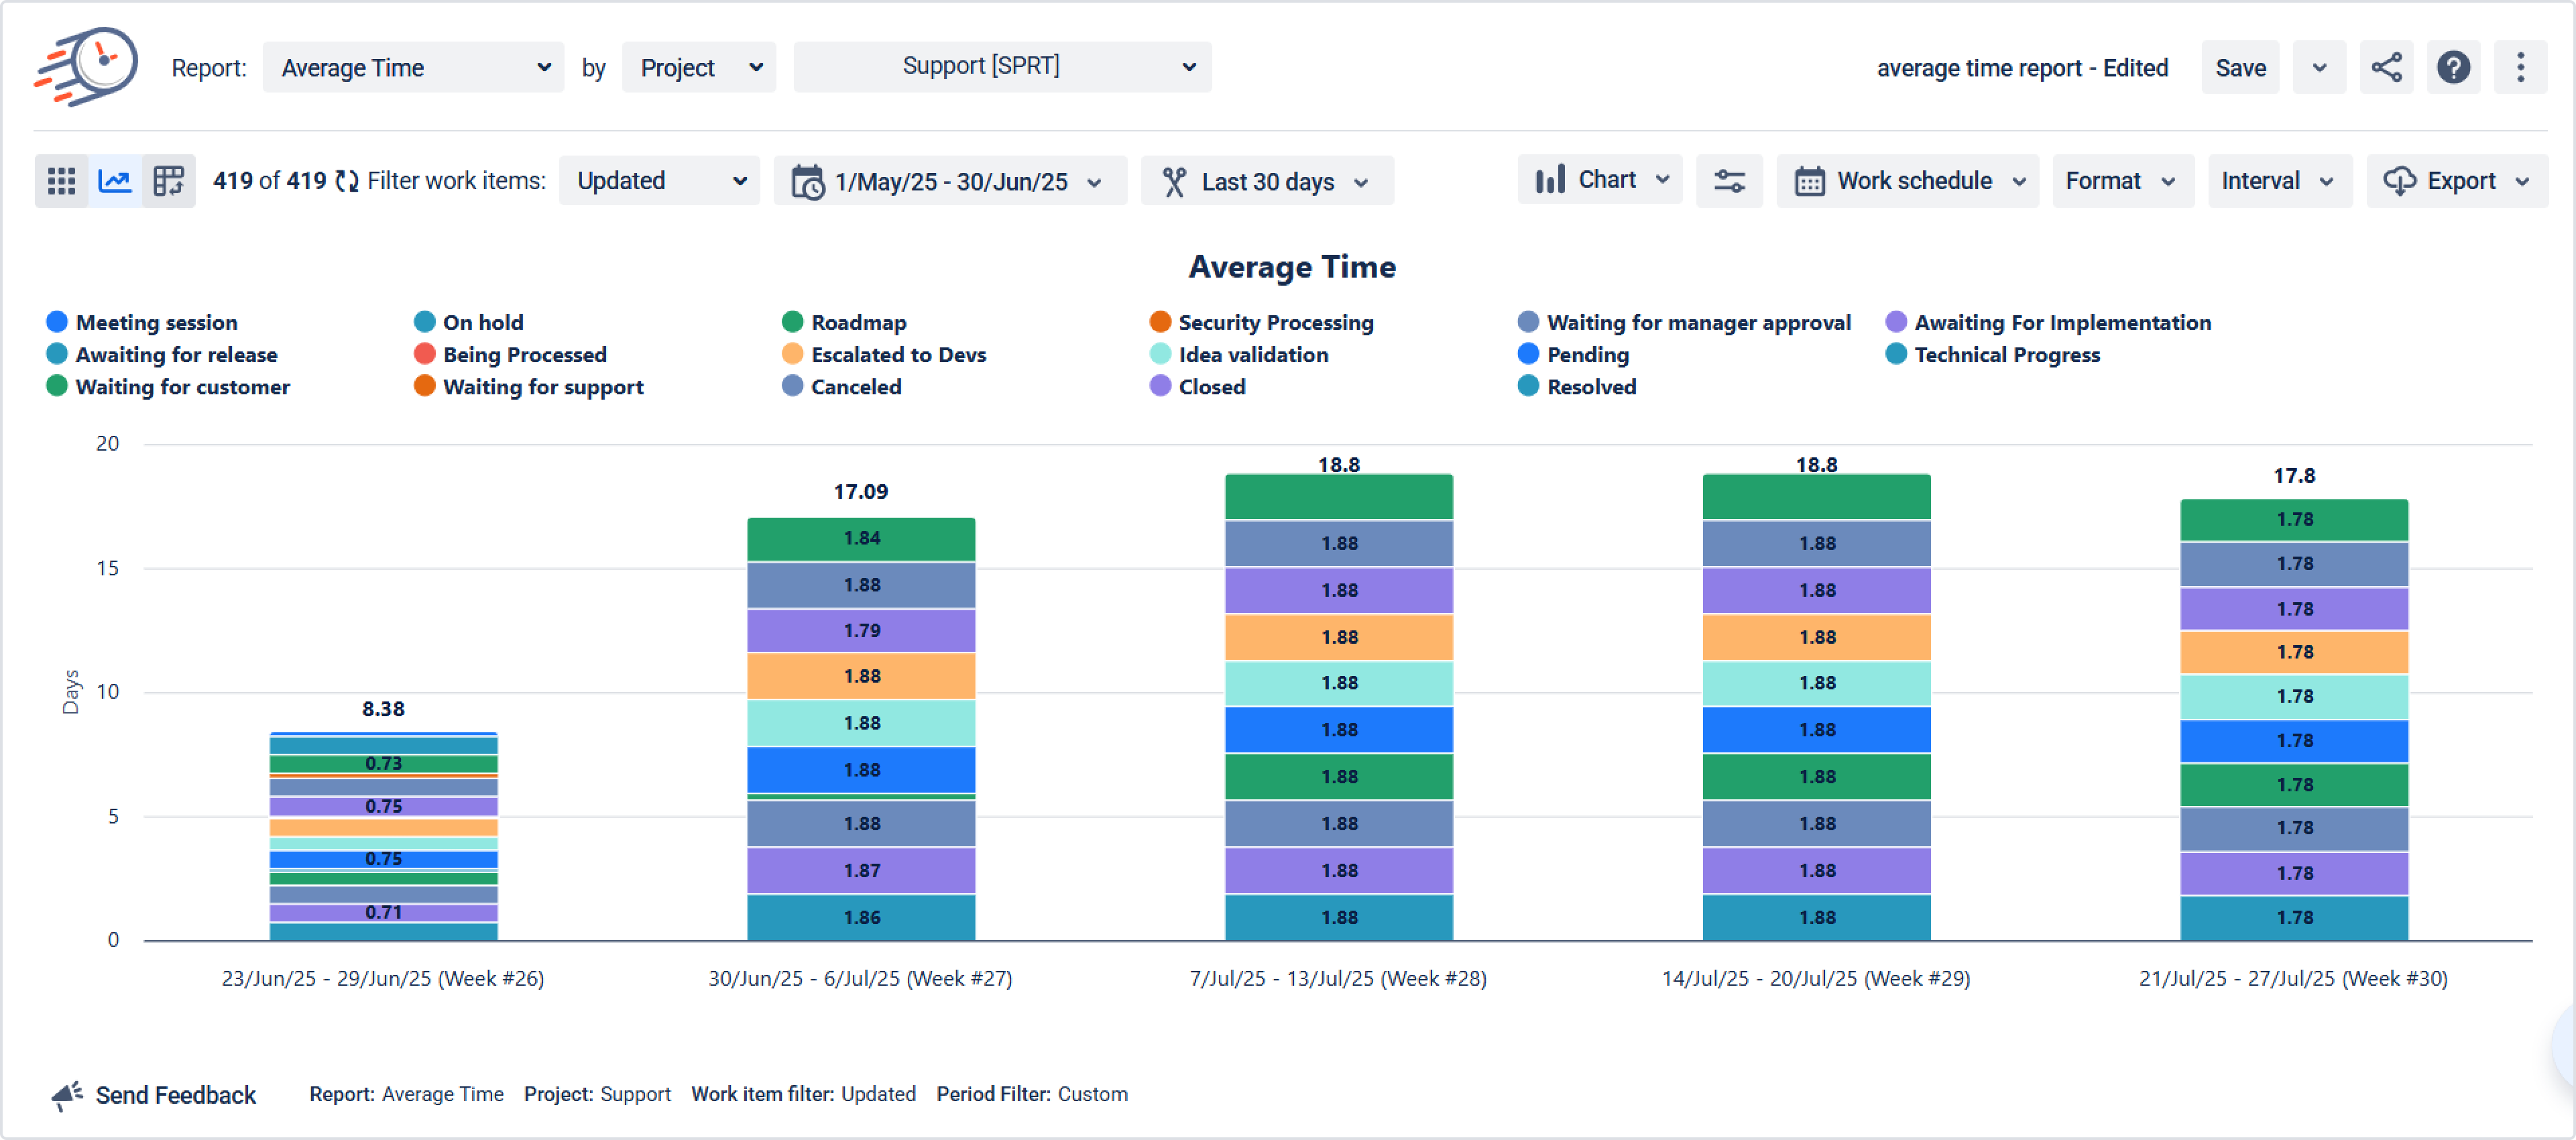Expand the Updated filter dropdown
This screenshot has width=2576, height=1140.
[x=659, y=181]
